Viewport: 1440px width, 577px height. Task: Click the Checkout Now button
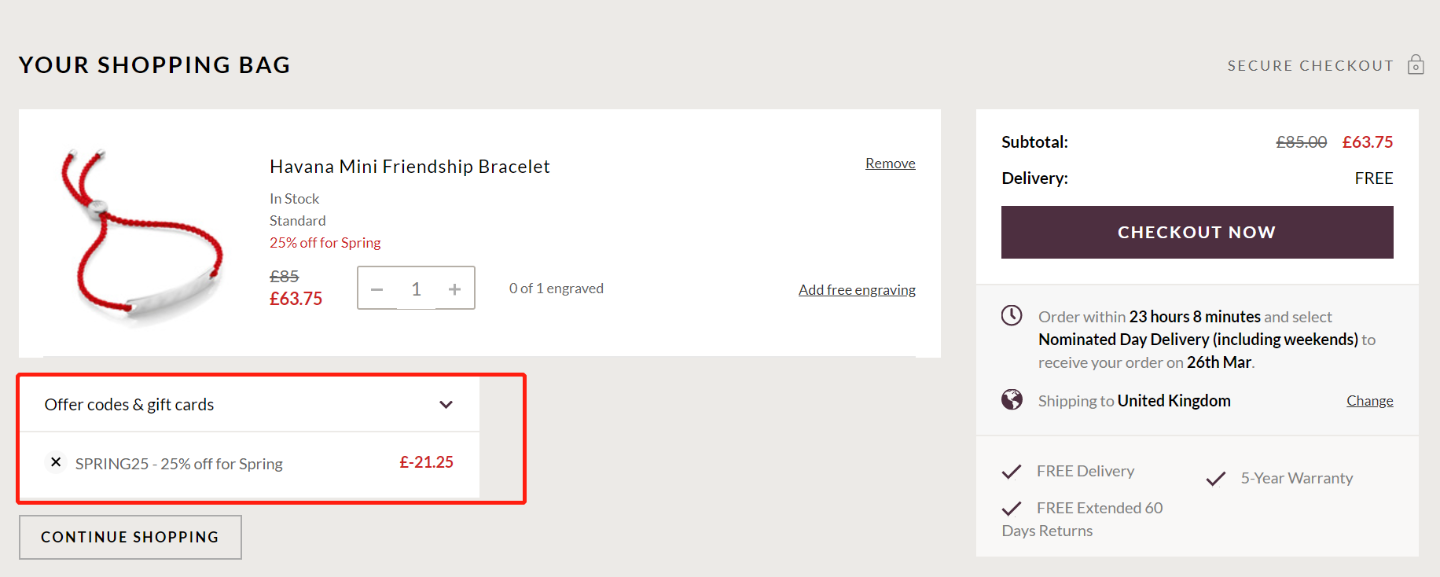pos(1197,232)
